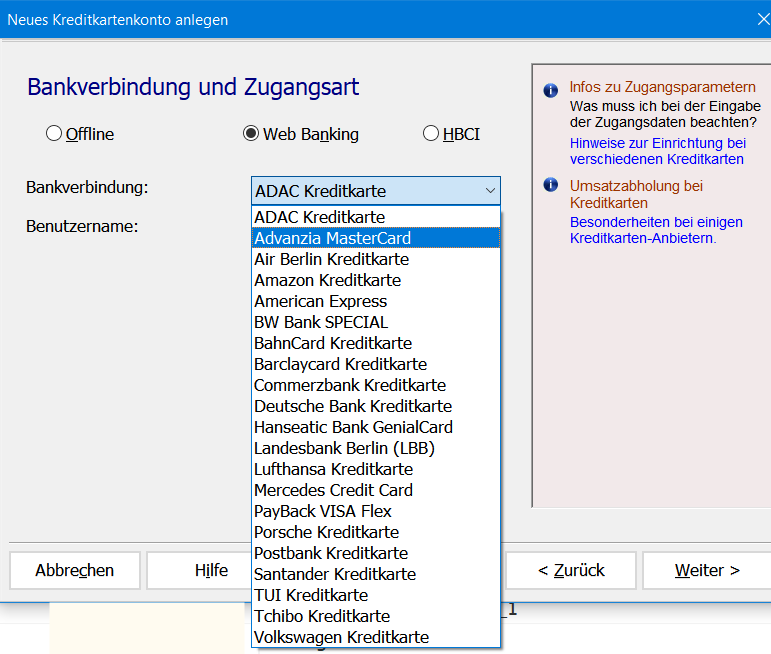Image resolution: width=771 pixels, height=654 pixels.
Task: Select Amazon Kreditkarte from the list
Action: pyautogui.click(x=327, y=280)
